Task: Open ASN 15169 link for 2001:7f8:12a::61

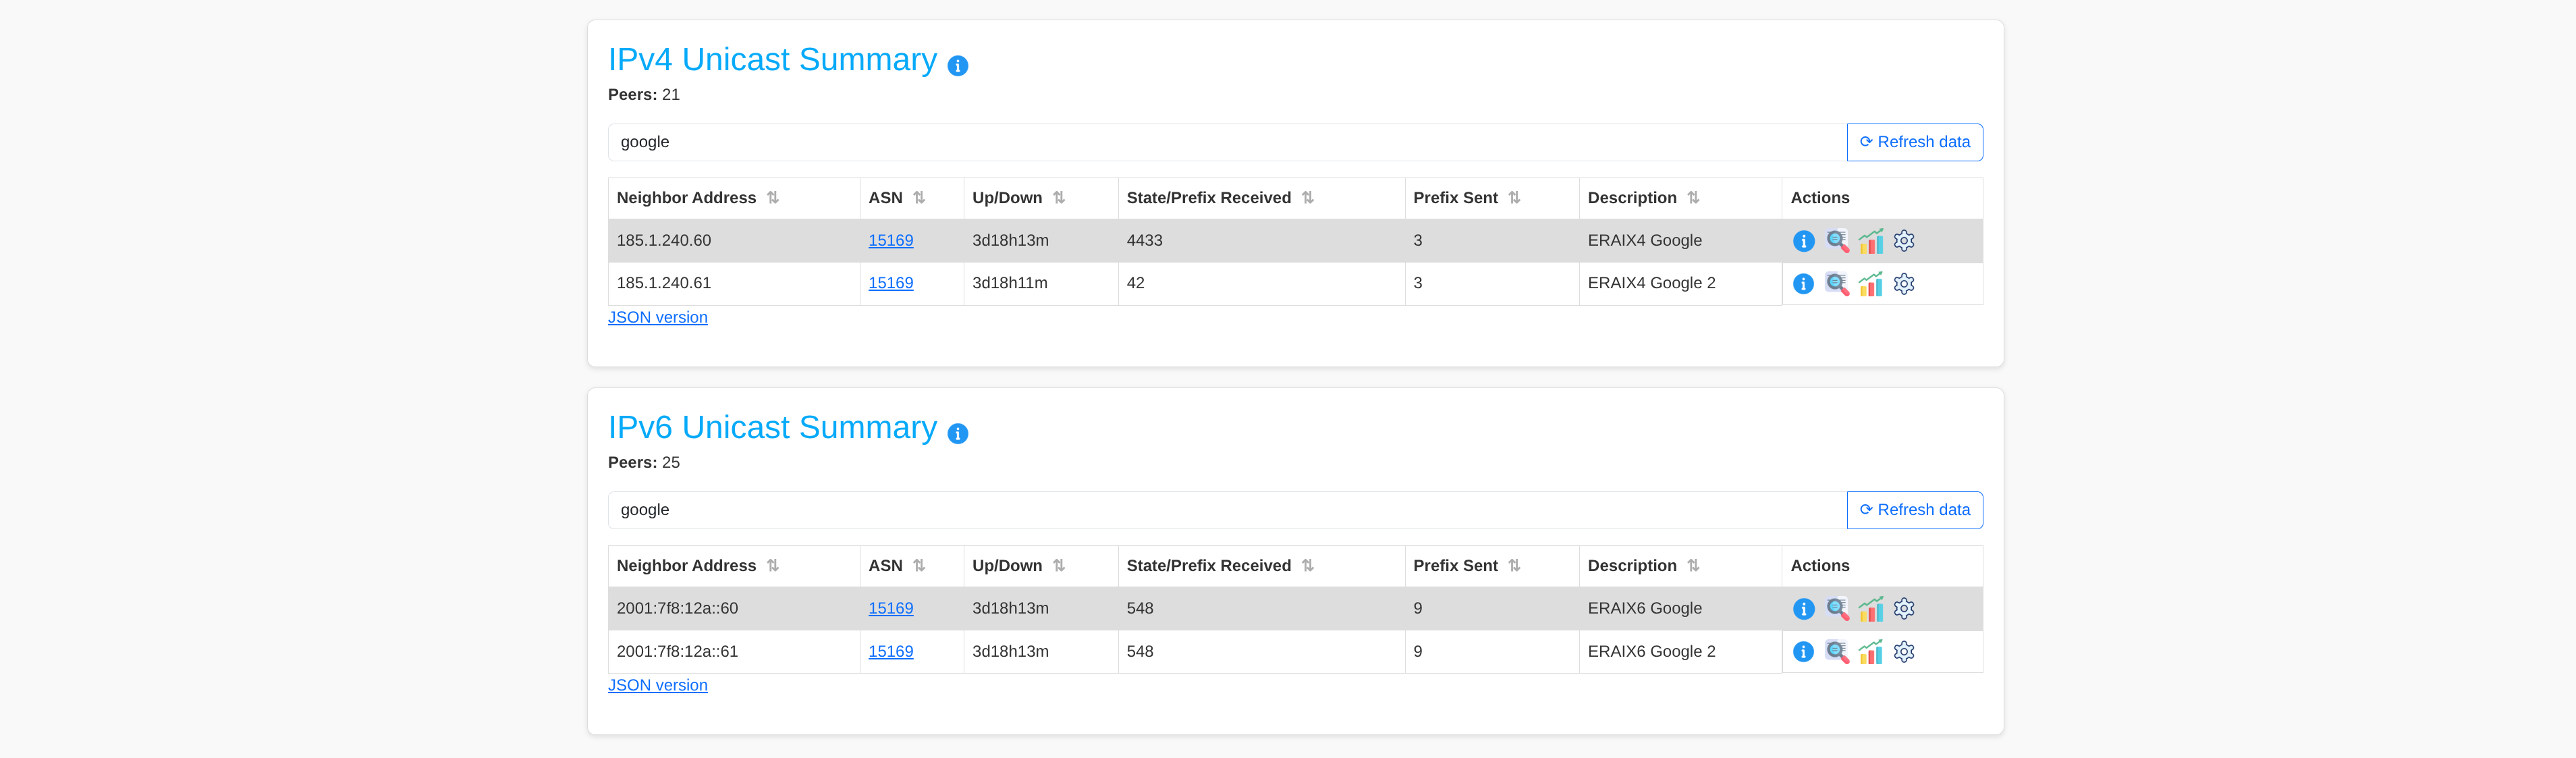Action: tap(890, 652)
